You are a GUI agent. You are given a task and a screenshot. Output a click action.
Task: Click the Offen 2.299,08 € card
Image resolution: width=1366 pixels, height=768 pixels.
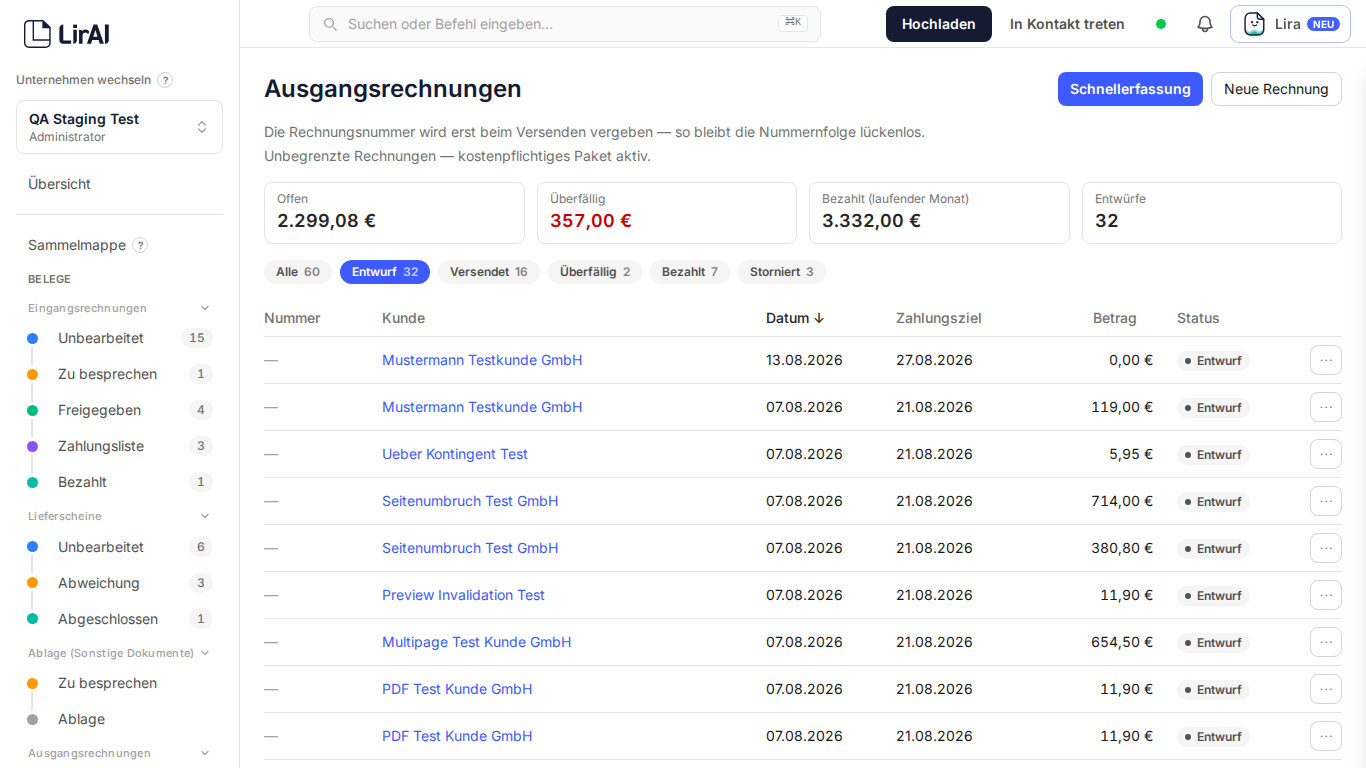click(394, 213)
